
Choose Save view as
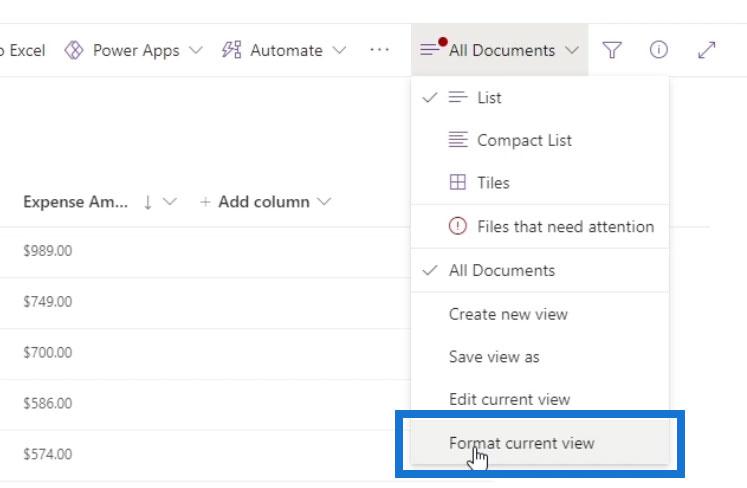pyautogui.click(x=540, y=356)
